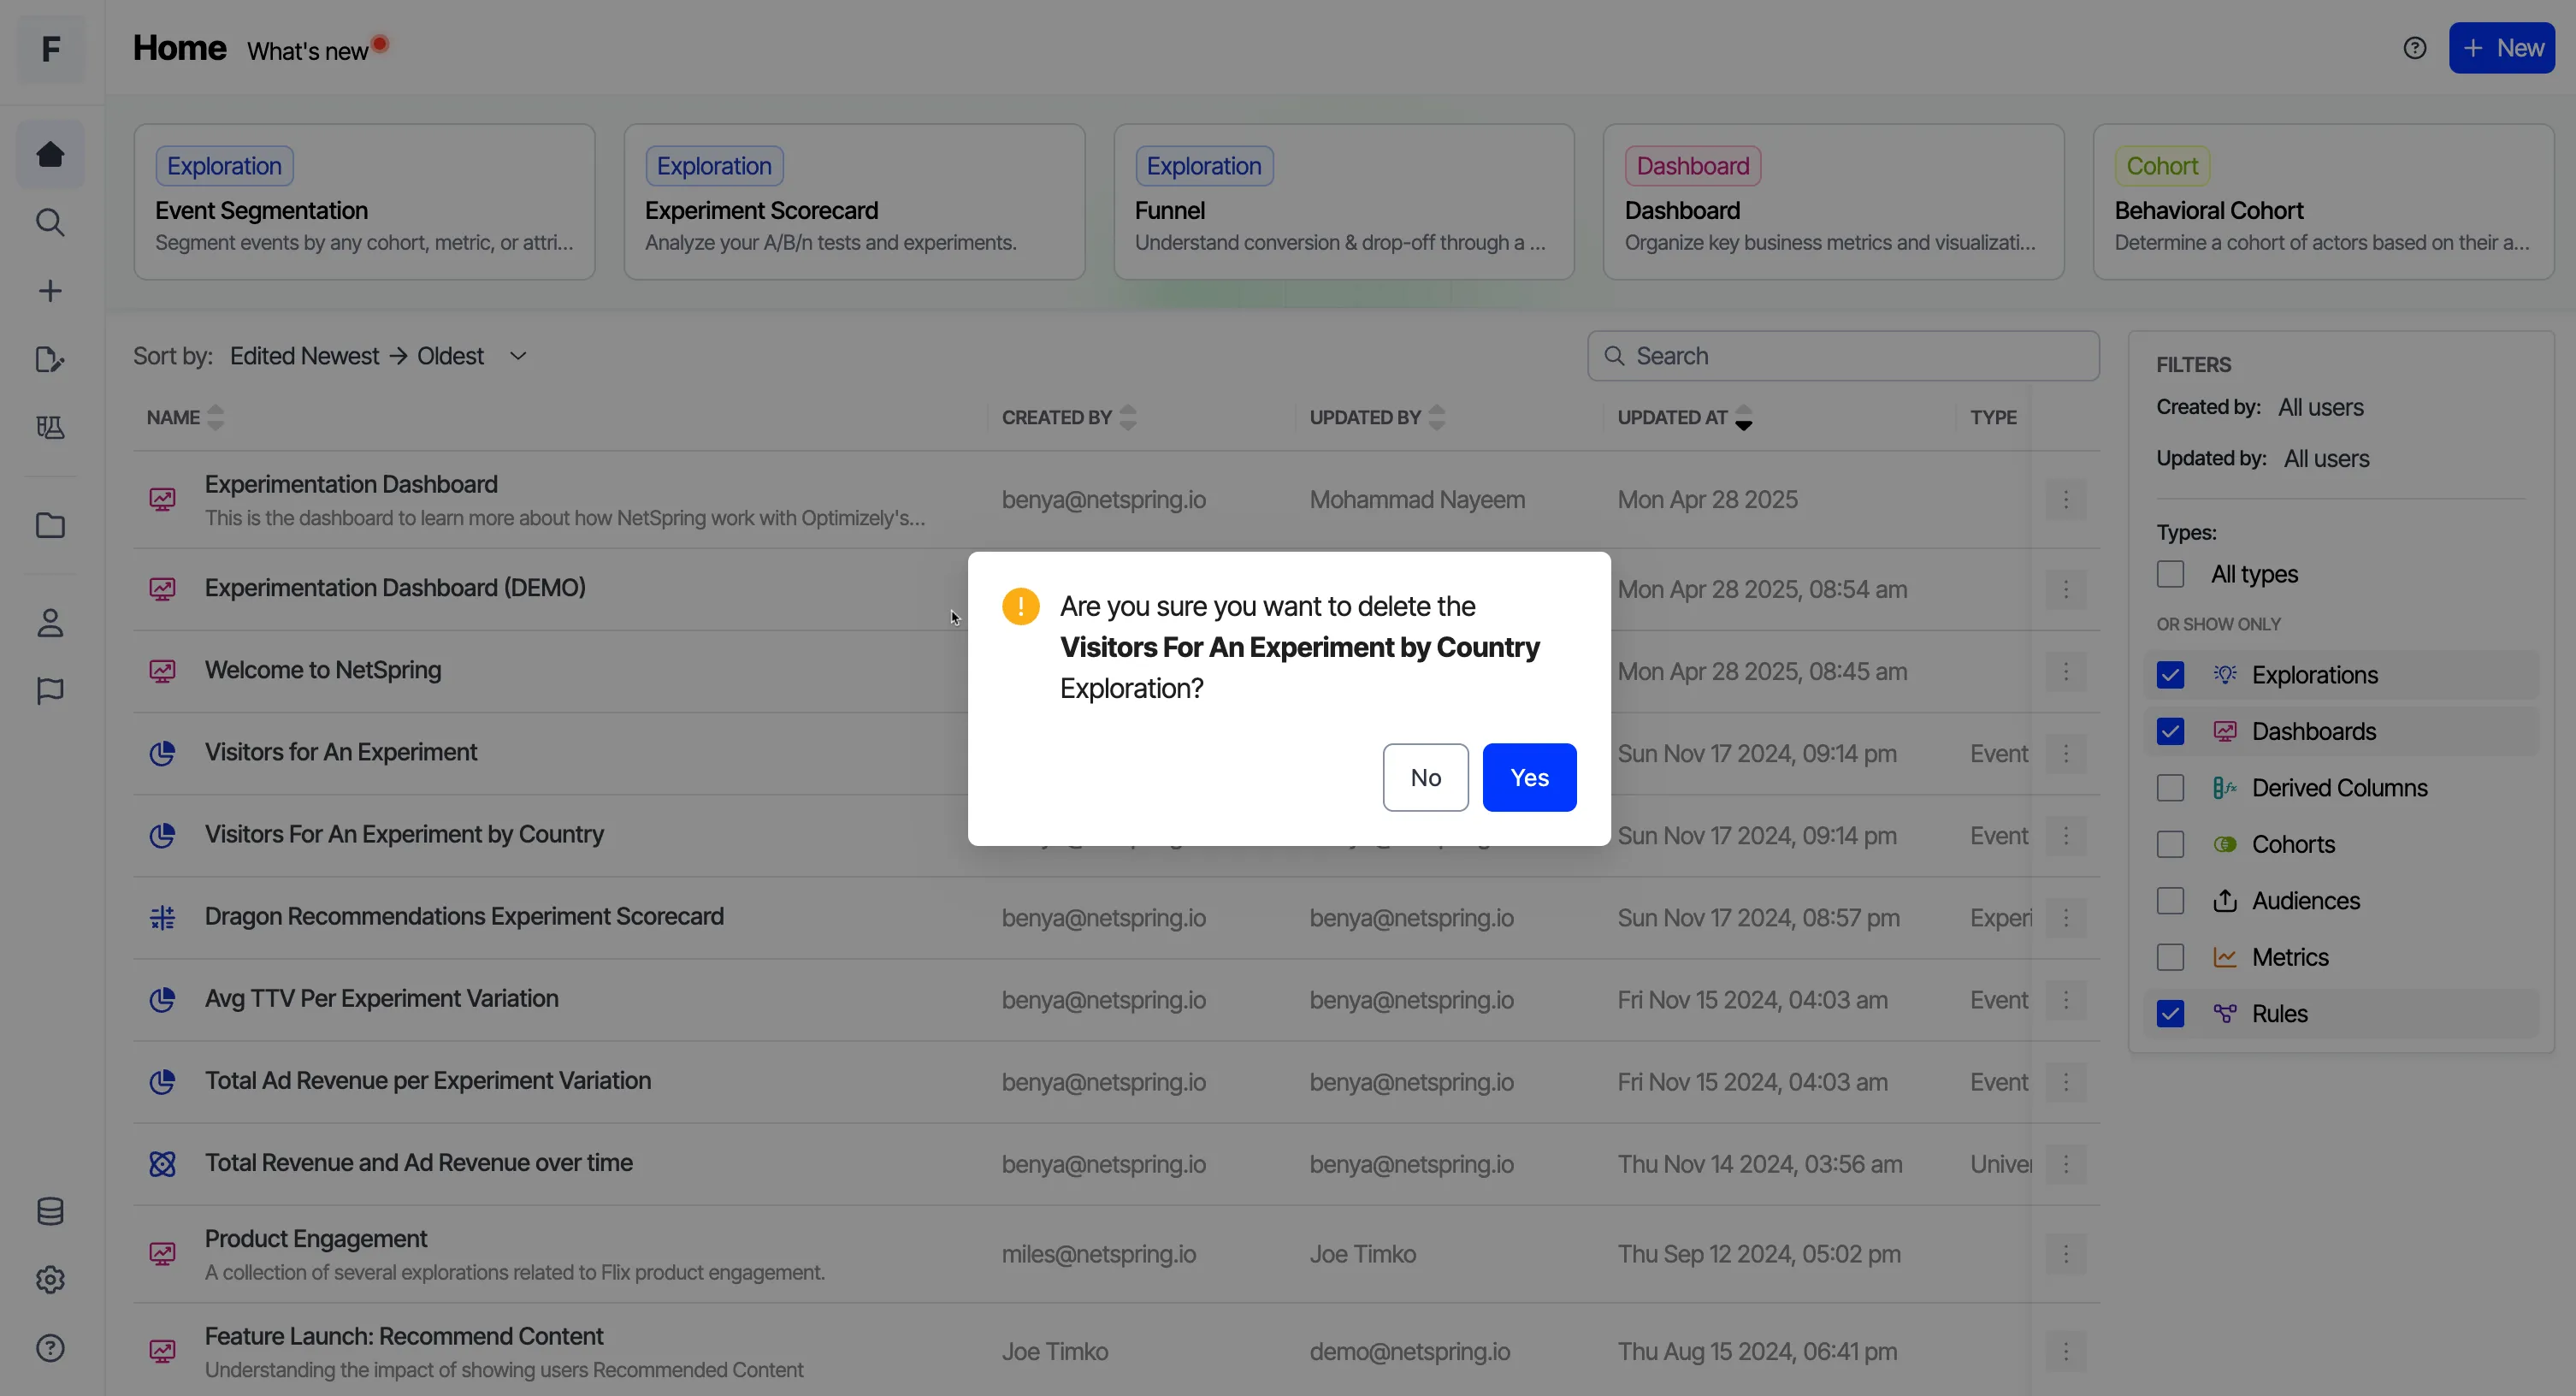Viewport: 2576px width, 1396px height.
Task: Sort by the NAME column arrows
Action: pyautogui.click(x=216, y=417)
